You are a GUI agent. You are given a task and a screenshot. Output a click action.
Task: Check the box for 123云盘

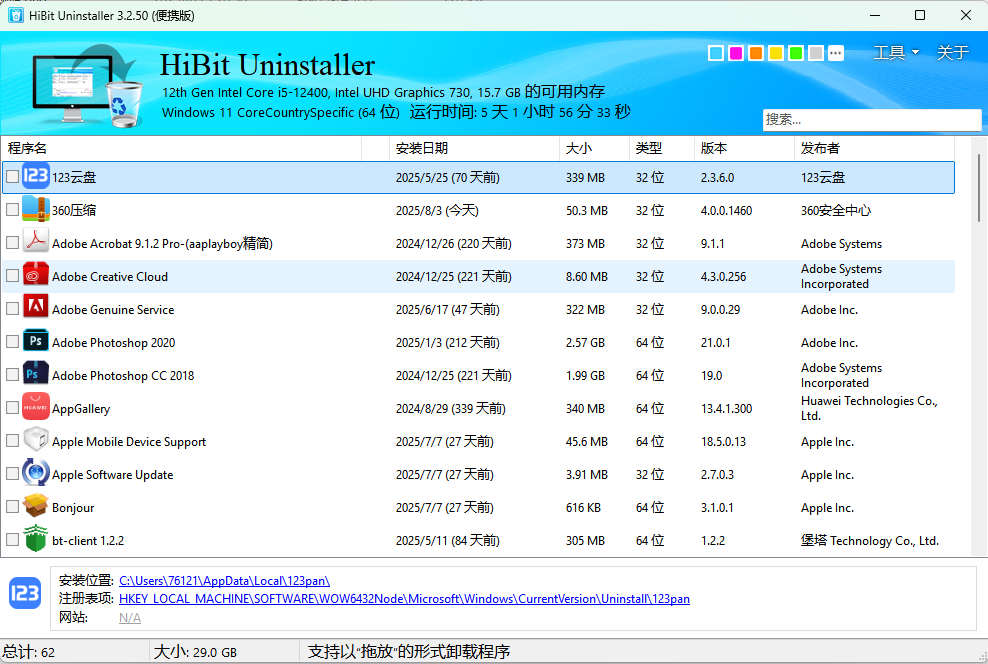pos(12,177)
